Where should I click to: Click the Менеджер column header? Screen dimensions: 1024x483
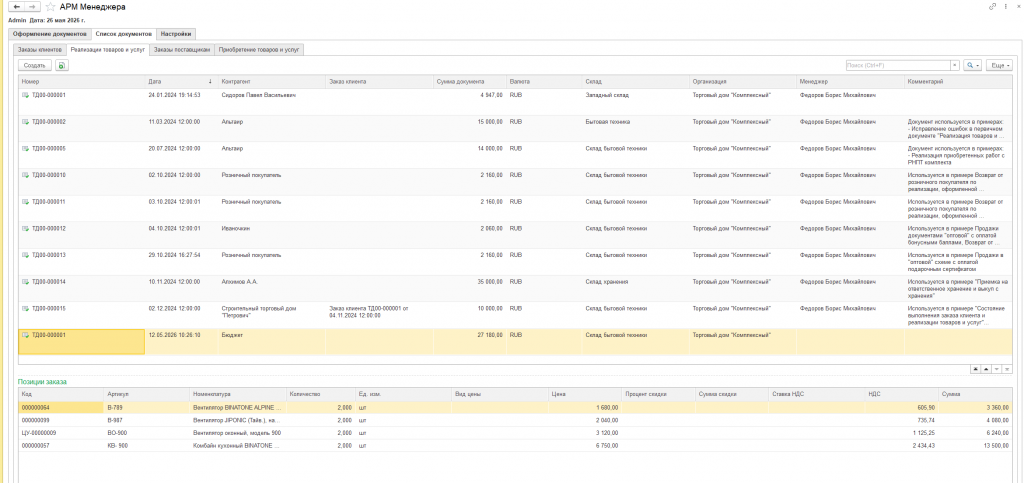pos(850,82)
